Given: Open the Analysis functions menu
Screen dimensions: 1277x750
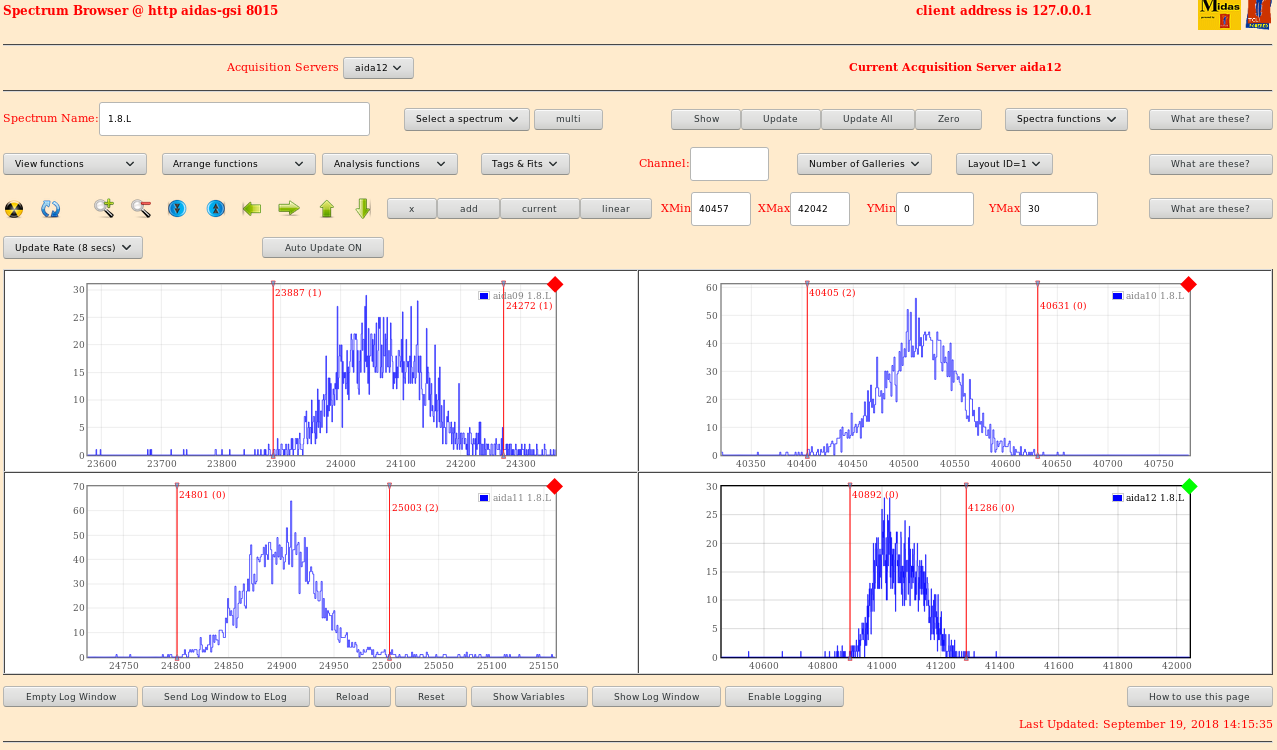Looking at the screenshot, I should pos(389,164).
